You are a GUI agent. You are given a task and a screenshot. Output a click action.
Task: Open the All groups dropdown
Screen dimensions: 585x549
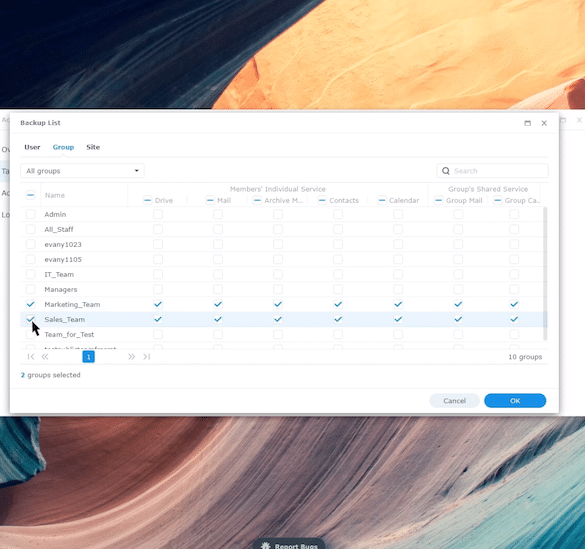[x=82, y=171]
